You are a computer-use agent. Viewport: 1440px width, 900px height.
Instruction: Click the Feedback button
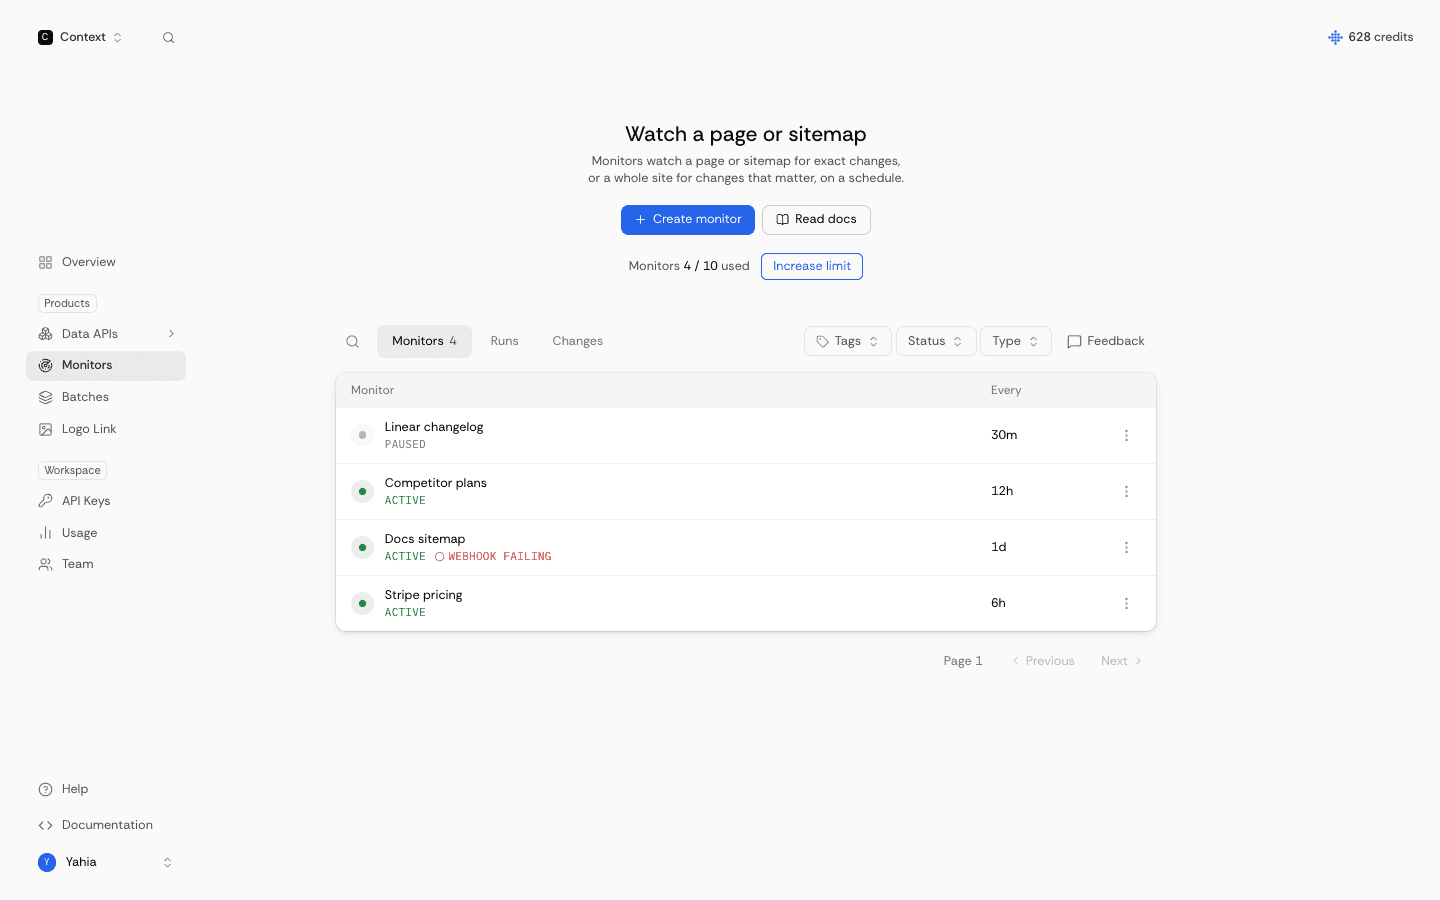pos(1106,341)
